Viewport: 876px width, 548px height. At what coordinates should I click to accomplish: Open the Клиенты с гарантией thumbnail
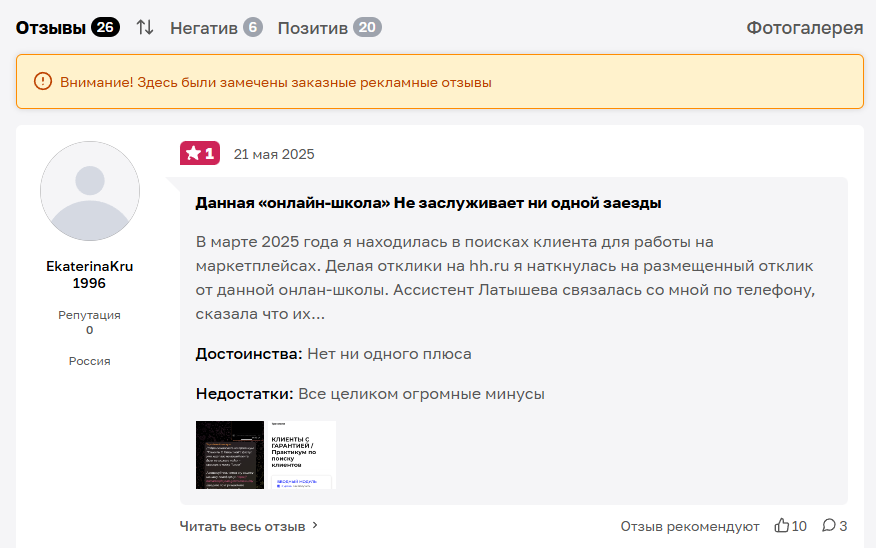pyautogui.click(x=302, y=455)
